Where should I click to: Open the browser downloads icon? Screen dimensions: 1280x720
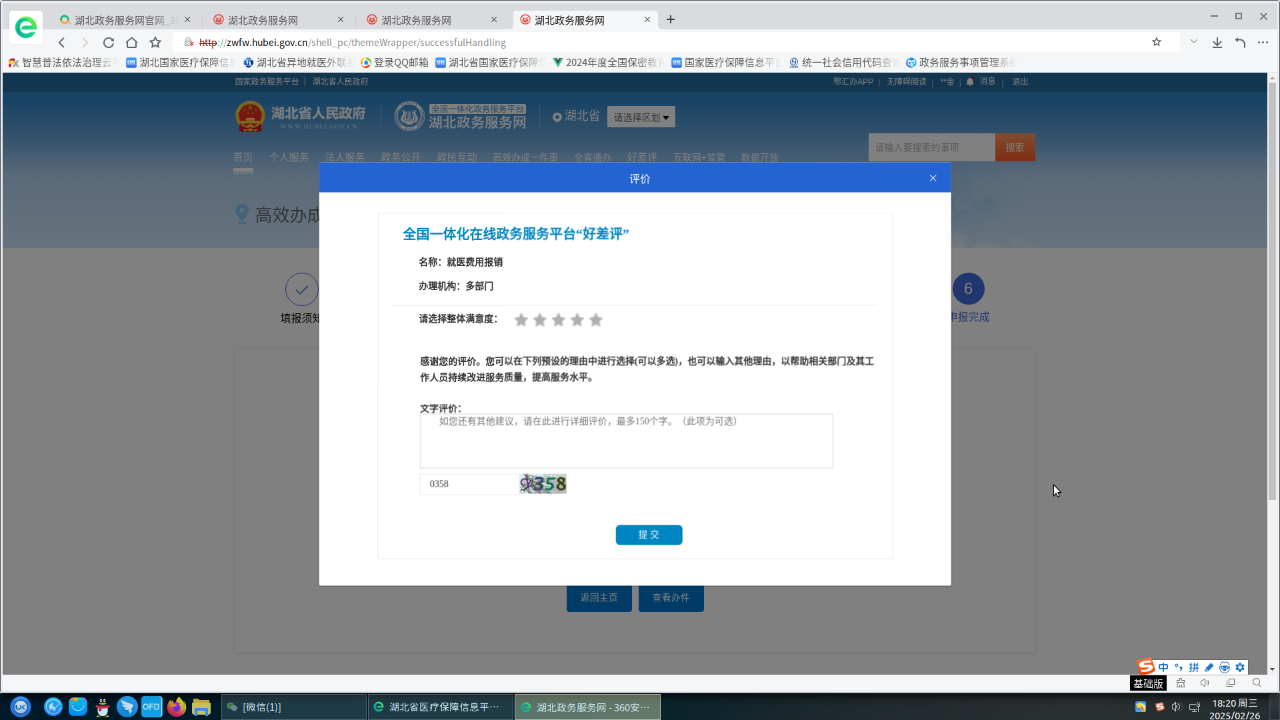(x=1217, y=42)
